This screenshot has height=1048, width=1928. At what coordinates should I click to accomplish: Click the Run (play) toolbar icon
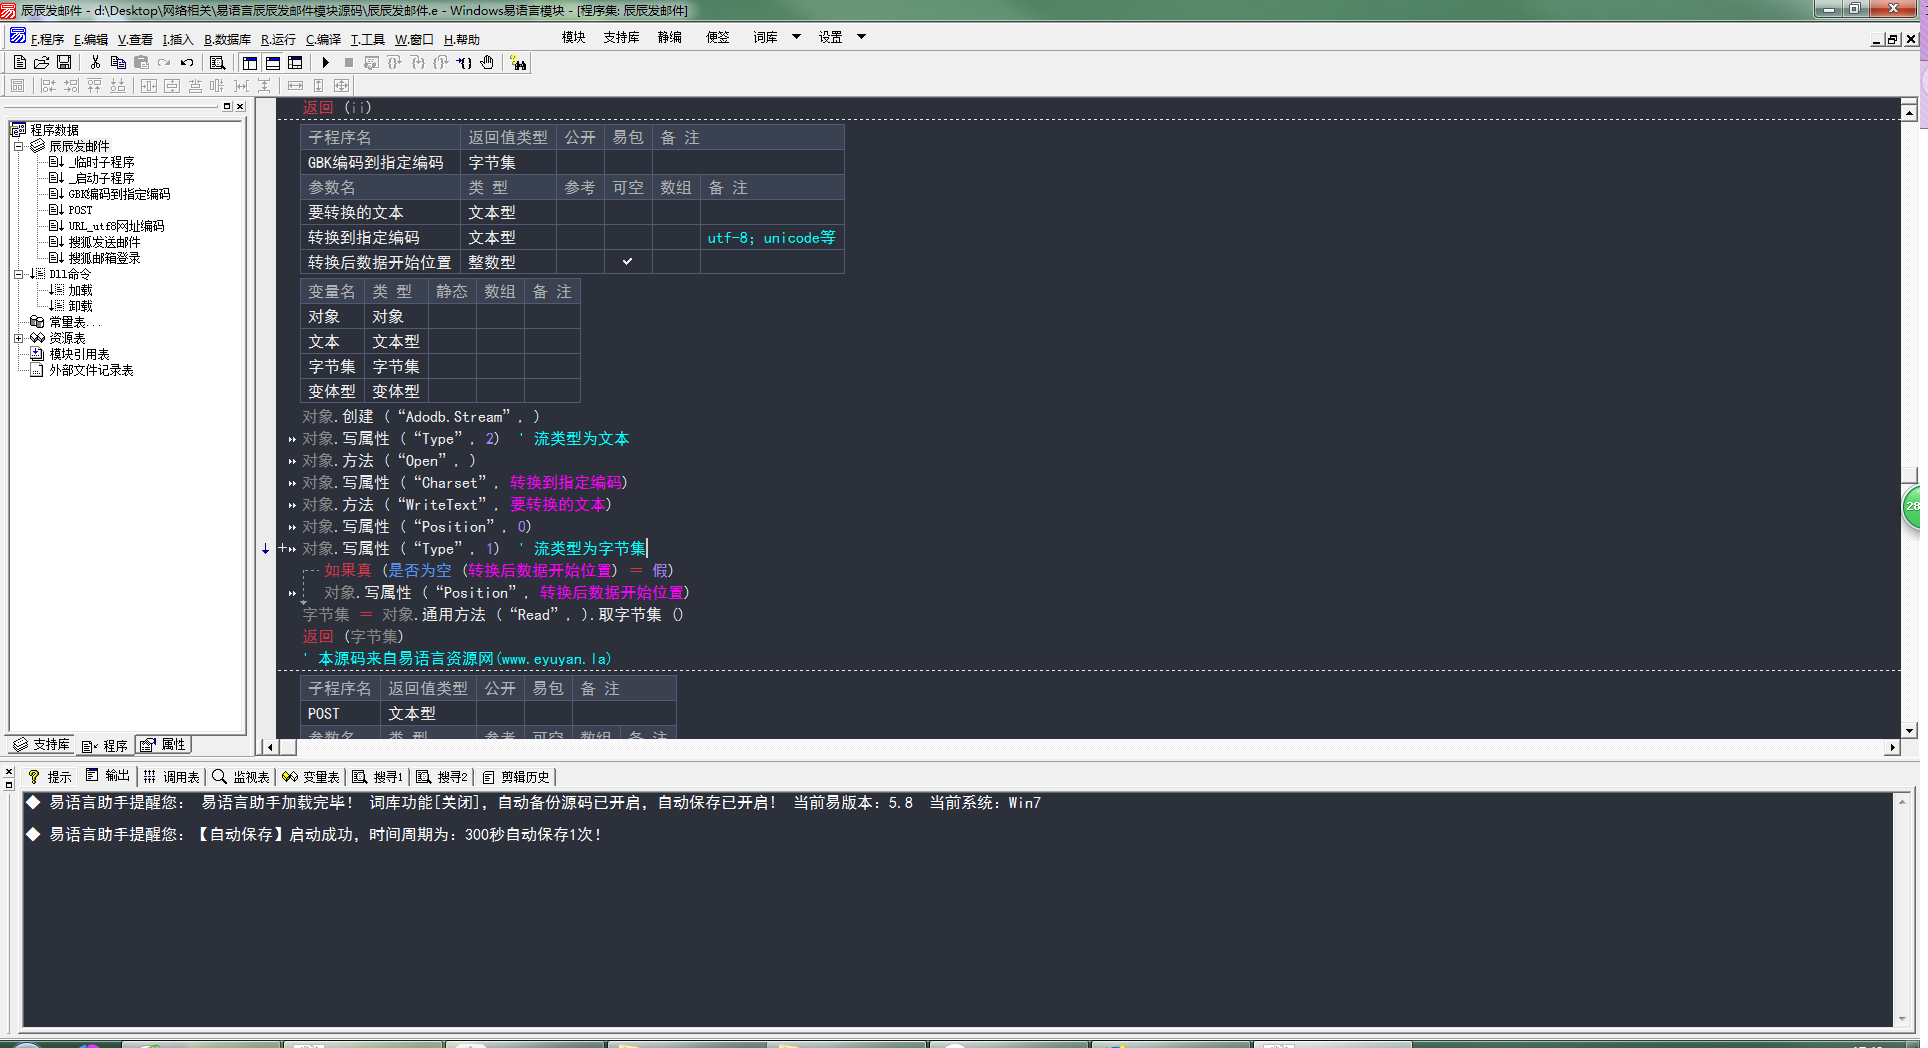(x=326, y=63)
